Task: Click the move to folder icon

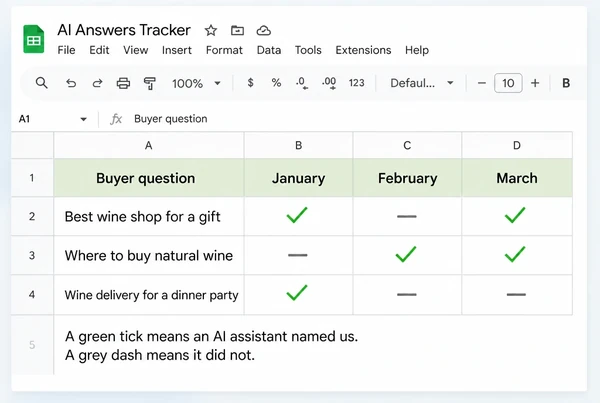Action: pos(237,30)
